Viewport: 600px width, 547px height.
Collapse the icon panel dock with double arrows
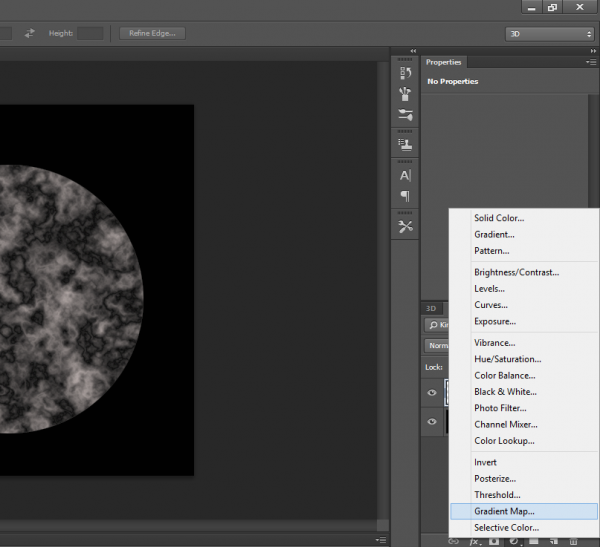coord(413,50)
